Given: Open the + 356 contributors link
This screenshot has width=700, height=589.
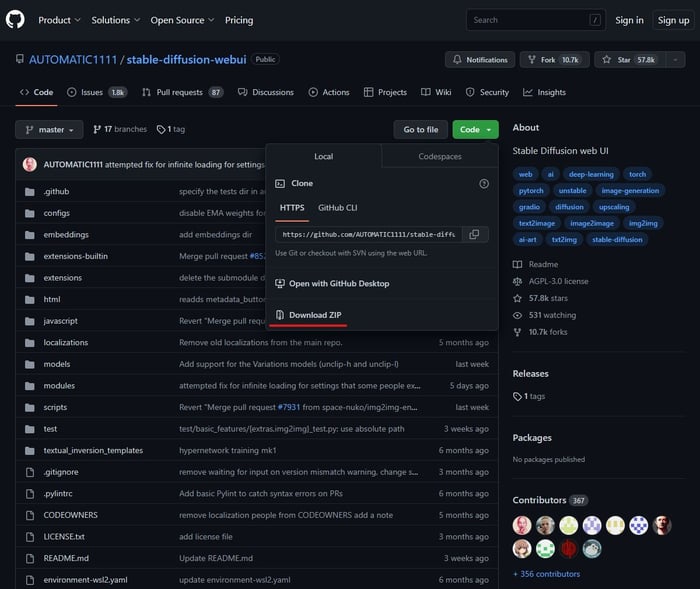Looking at the screenshot, I should tap(546, 574).
